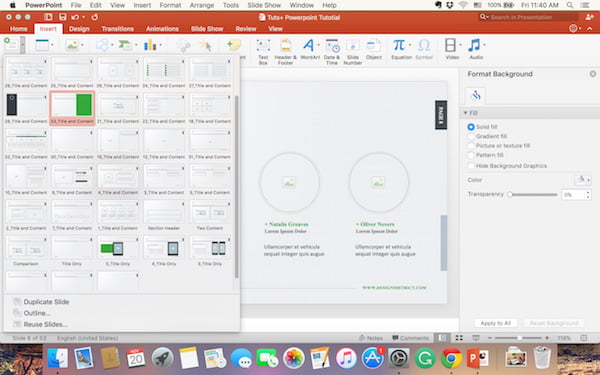Toggle the Notes pane button

pos(370,338)
